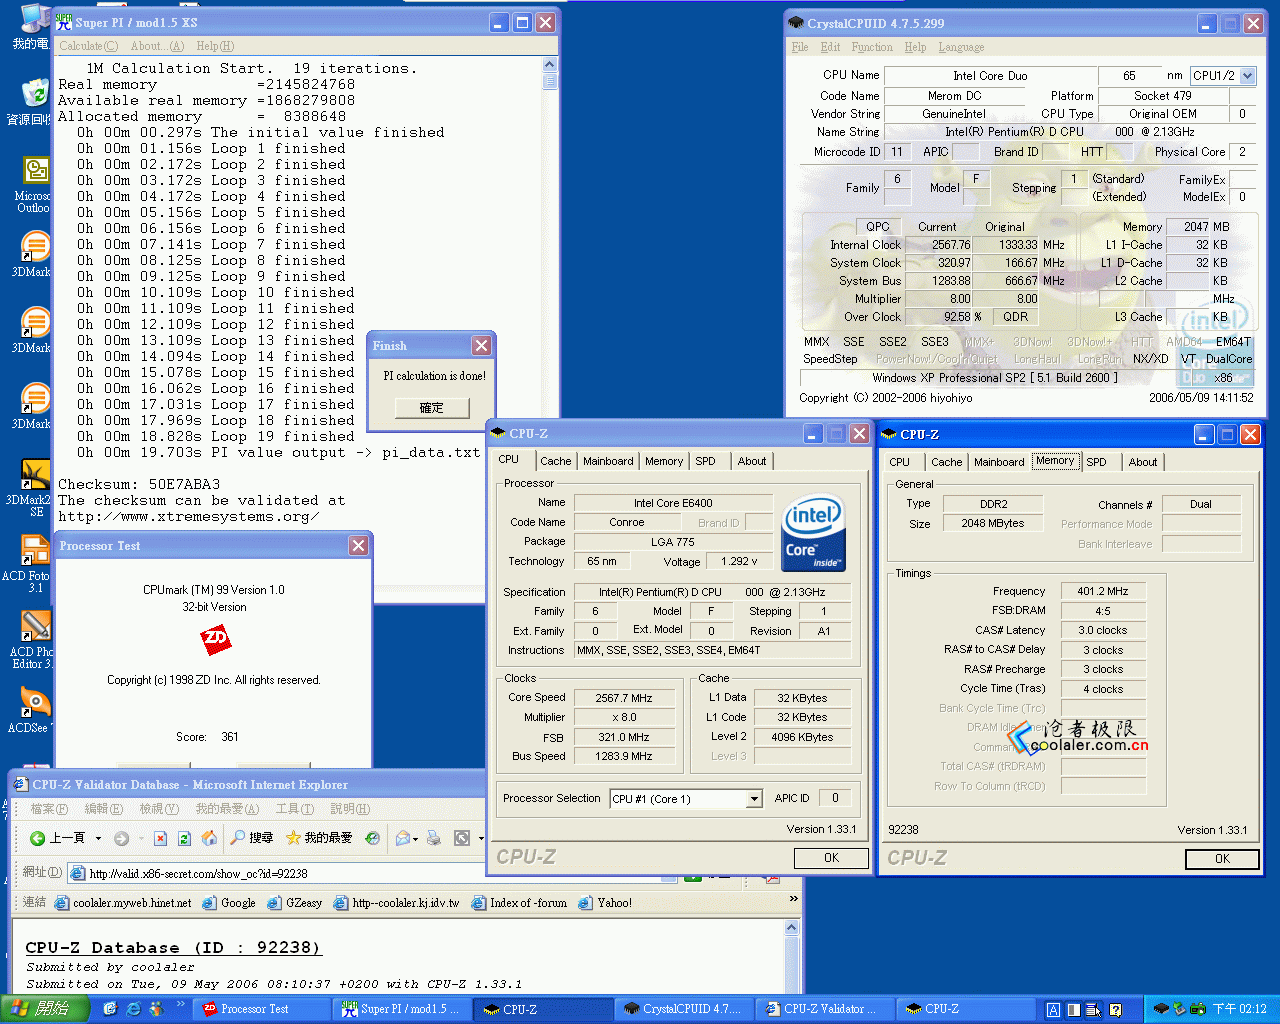Open the Recycle Bin (資源回收) desktop icon
1280x1024 pixels.
[33, 101]
